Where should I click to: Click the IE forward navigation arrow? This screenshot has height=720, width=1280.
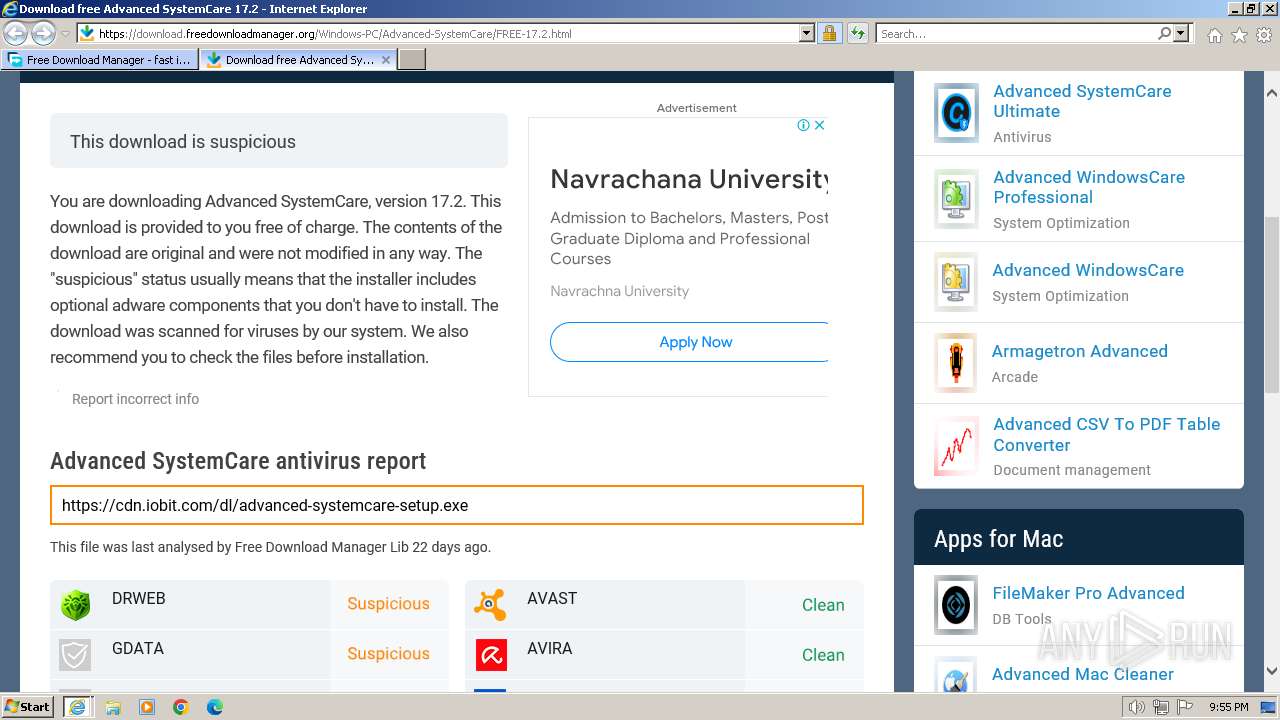[x=43, y=33]
